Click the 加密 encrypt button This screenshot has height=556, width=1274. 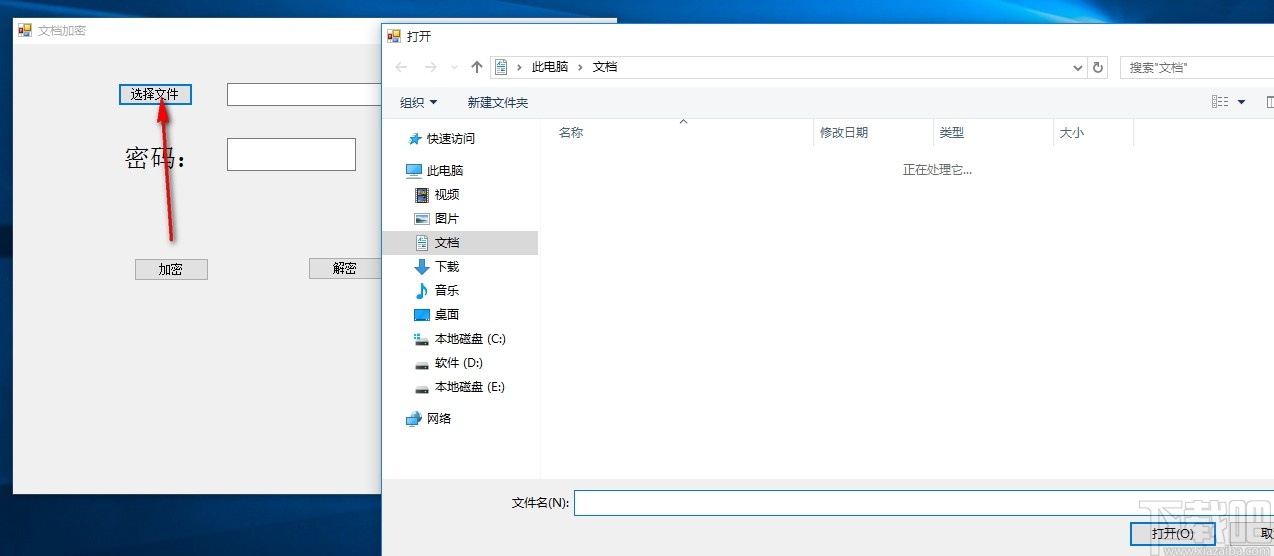coord(171,269)
